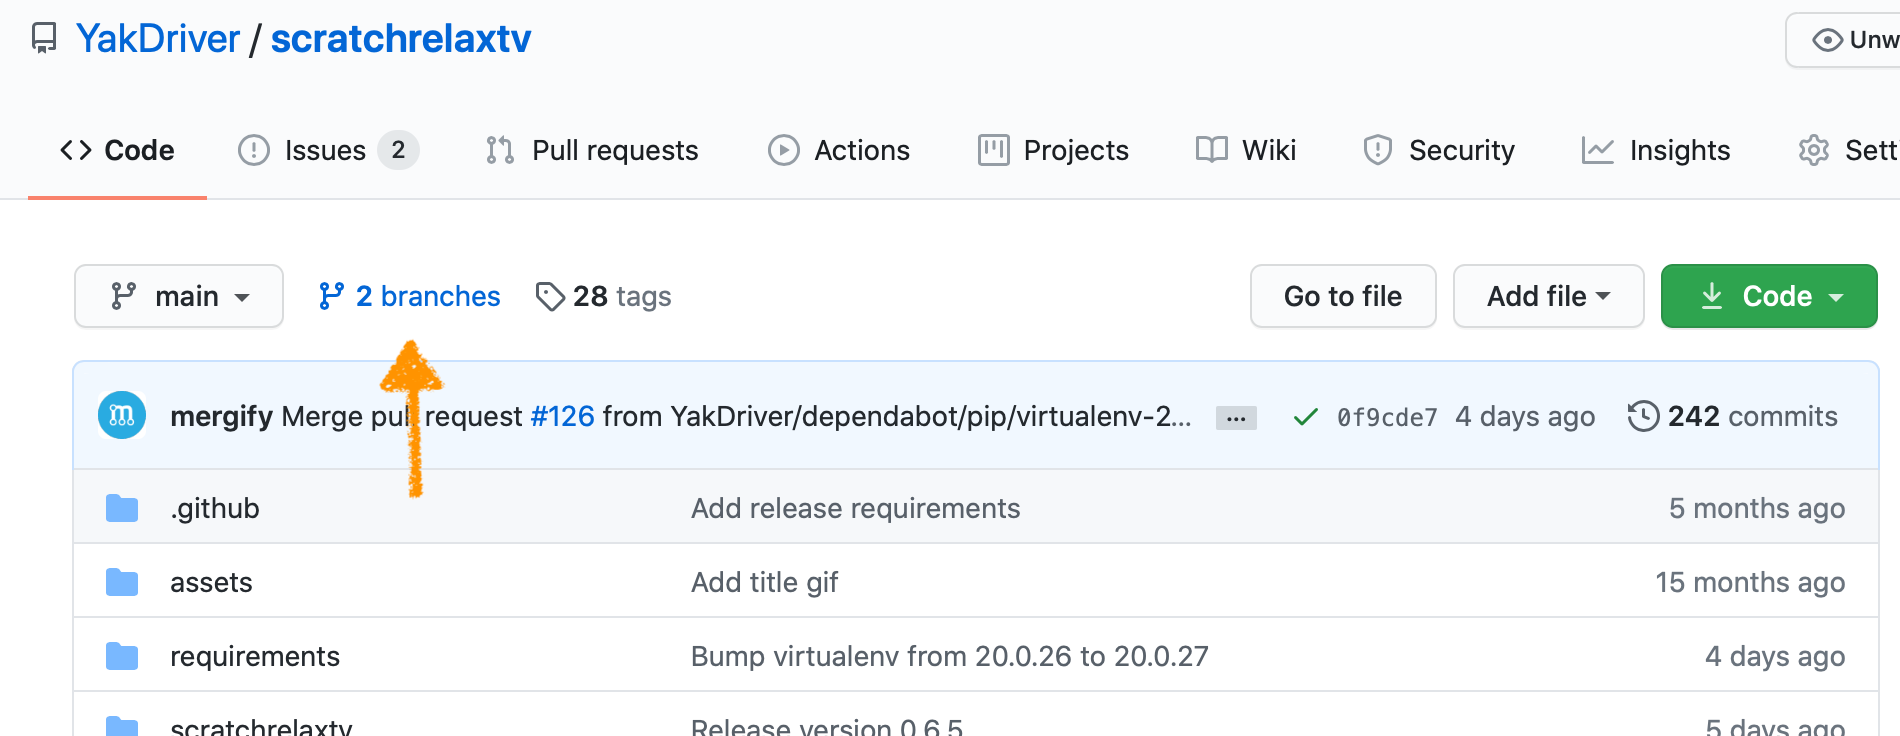
Task: Click the Go to file button
Action: 1343,296
